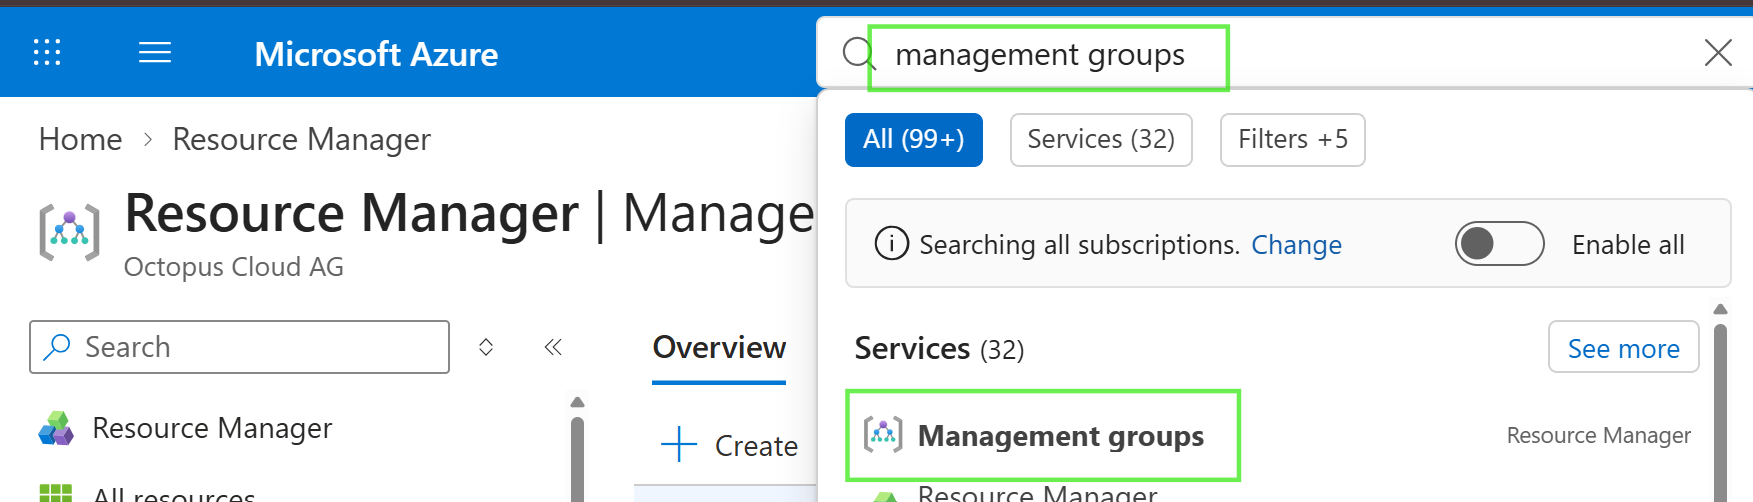The width and height of the screenshot is (1753, 502).
Task: Click the Resource Manager breadcrumb
Action: [301, 139]
